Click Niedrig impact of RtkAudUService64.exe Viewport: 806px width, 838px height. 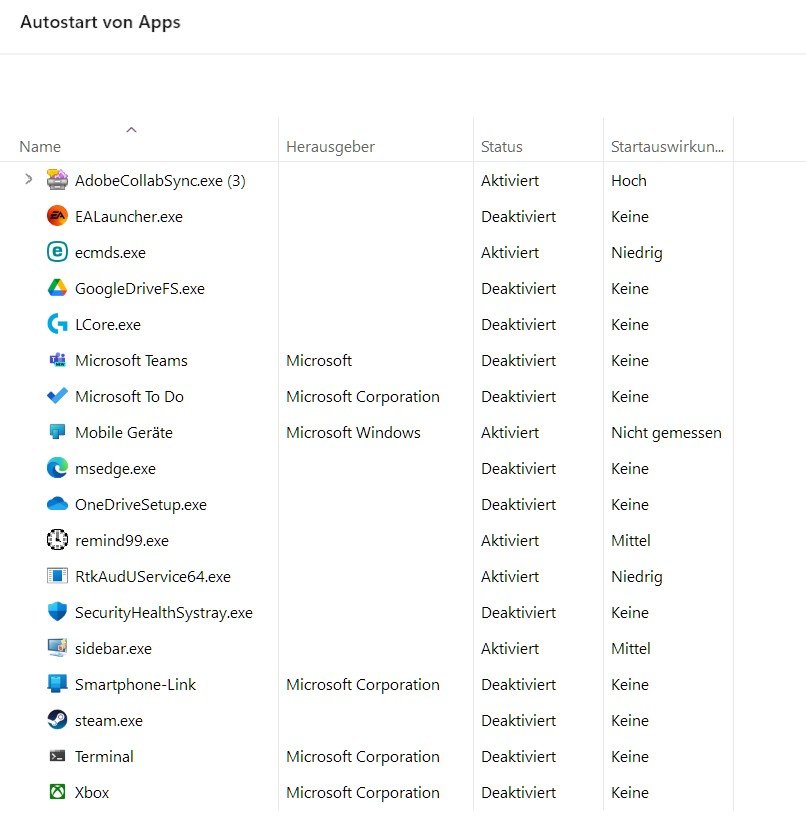(x=637, y=577)
